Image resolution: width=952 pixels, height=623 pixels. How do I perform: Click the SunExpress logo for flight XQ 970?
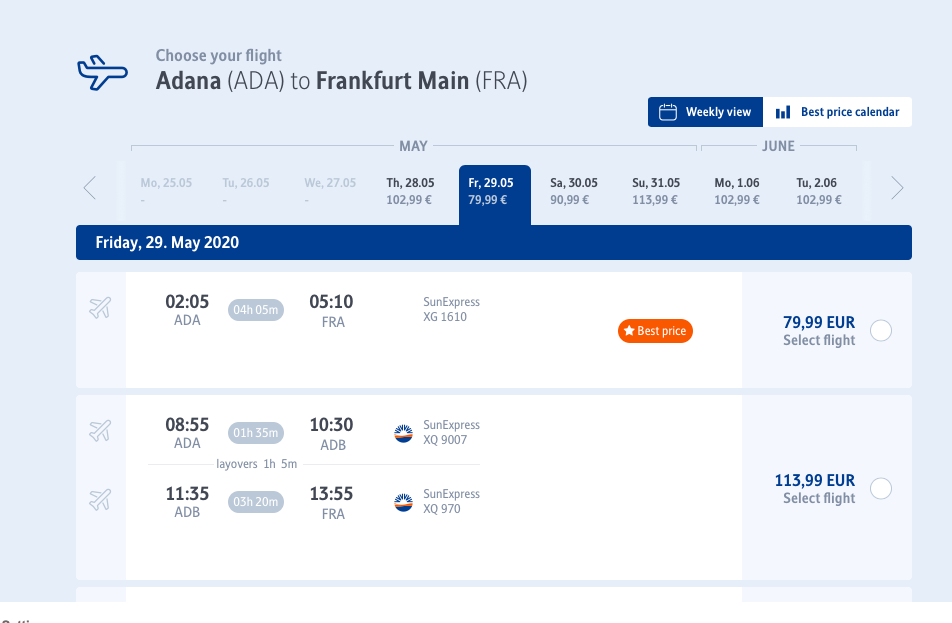point(403,502)
